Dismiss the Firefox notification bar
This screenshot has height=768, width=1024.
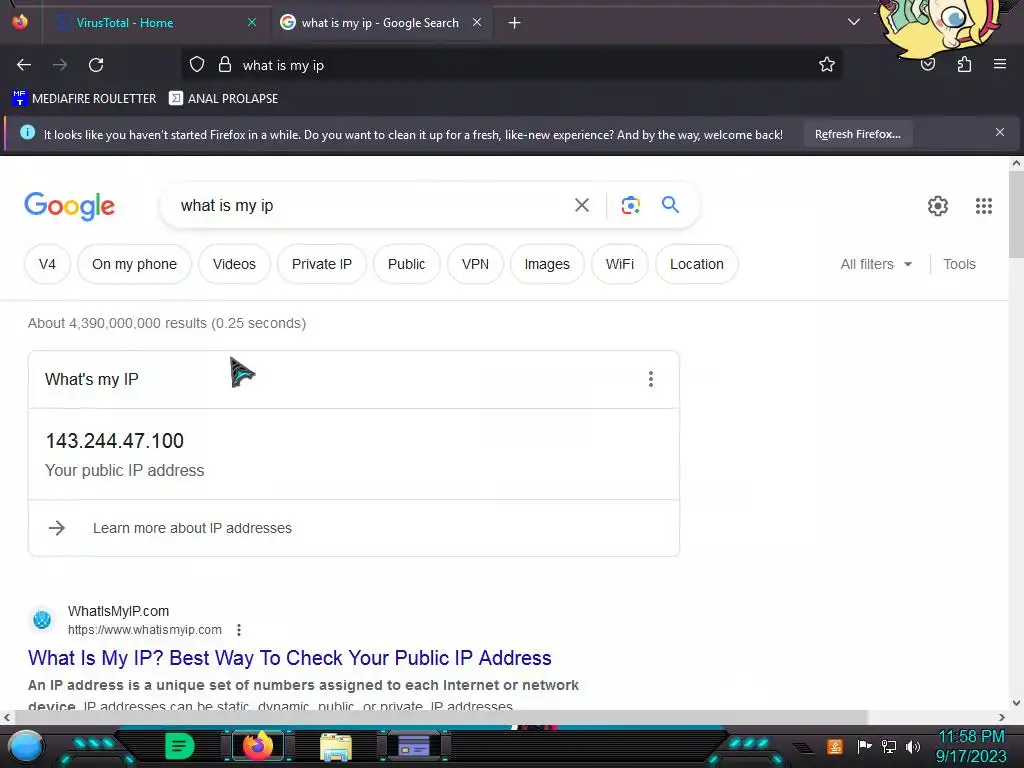click(1000, 133)
